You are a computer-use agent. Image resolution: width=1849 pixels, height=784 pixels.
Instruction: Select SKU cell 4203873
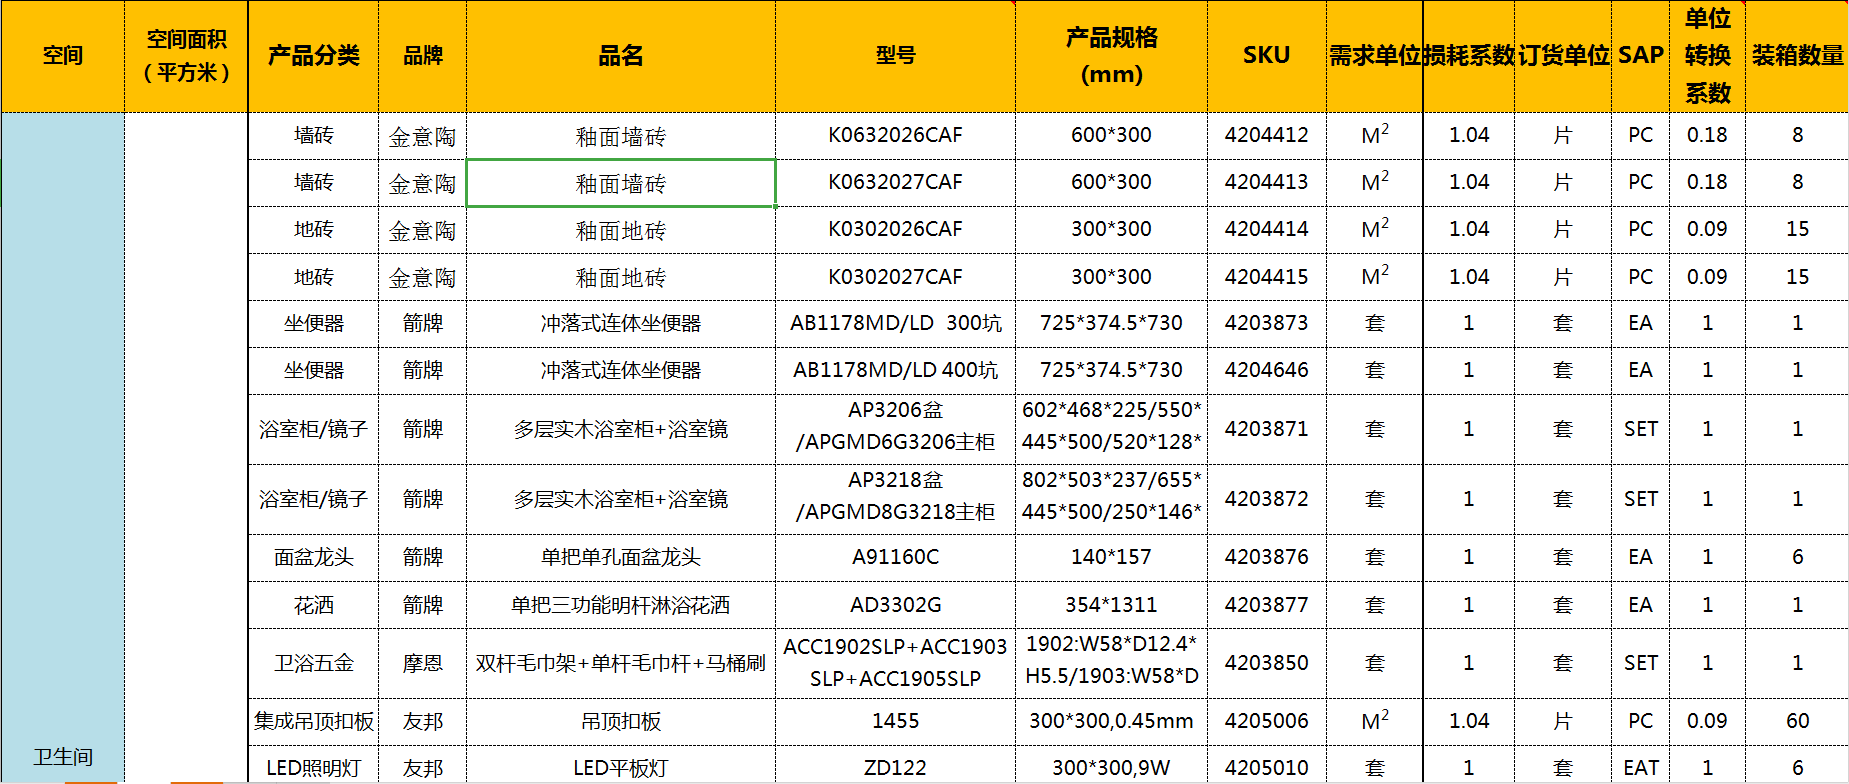[x=1266, y=323]
